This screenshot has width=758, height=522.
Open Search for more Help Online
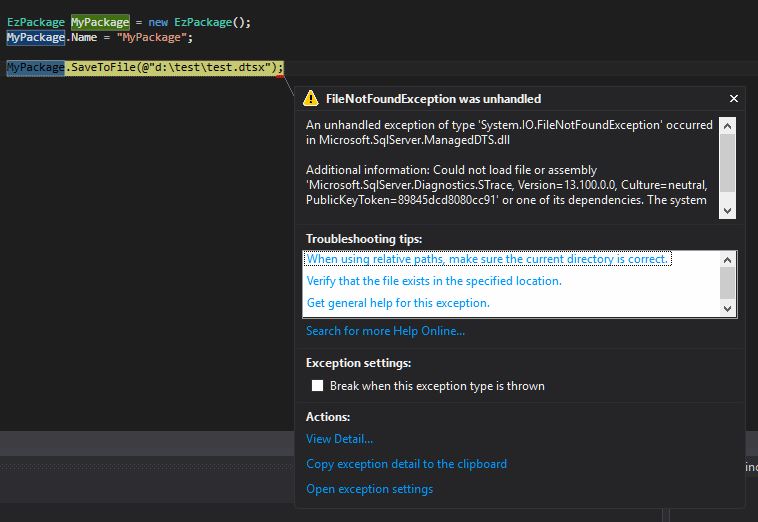click(385, 331)
